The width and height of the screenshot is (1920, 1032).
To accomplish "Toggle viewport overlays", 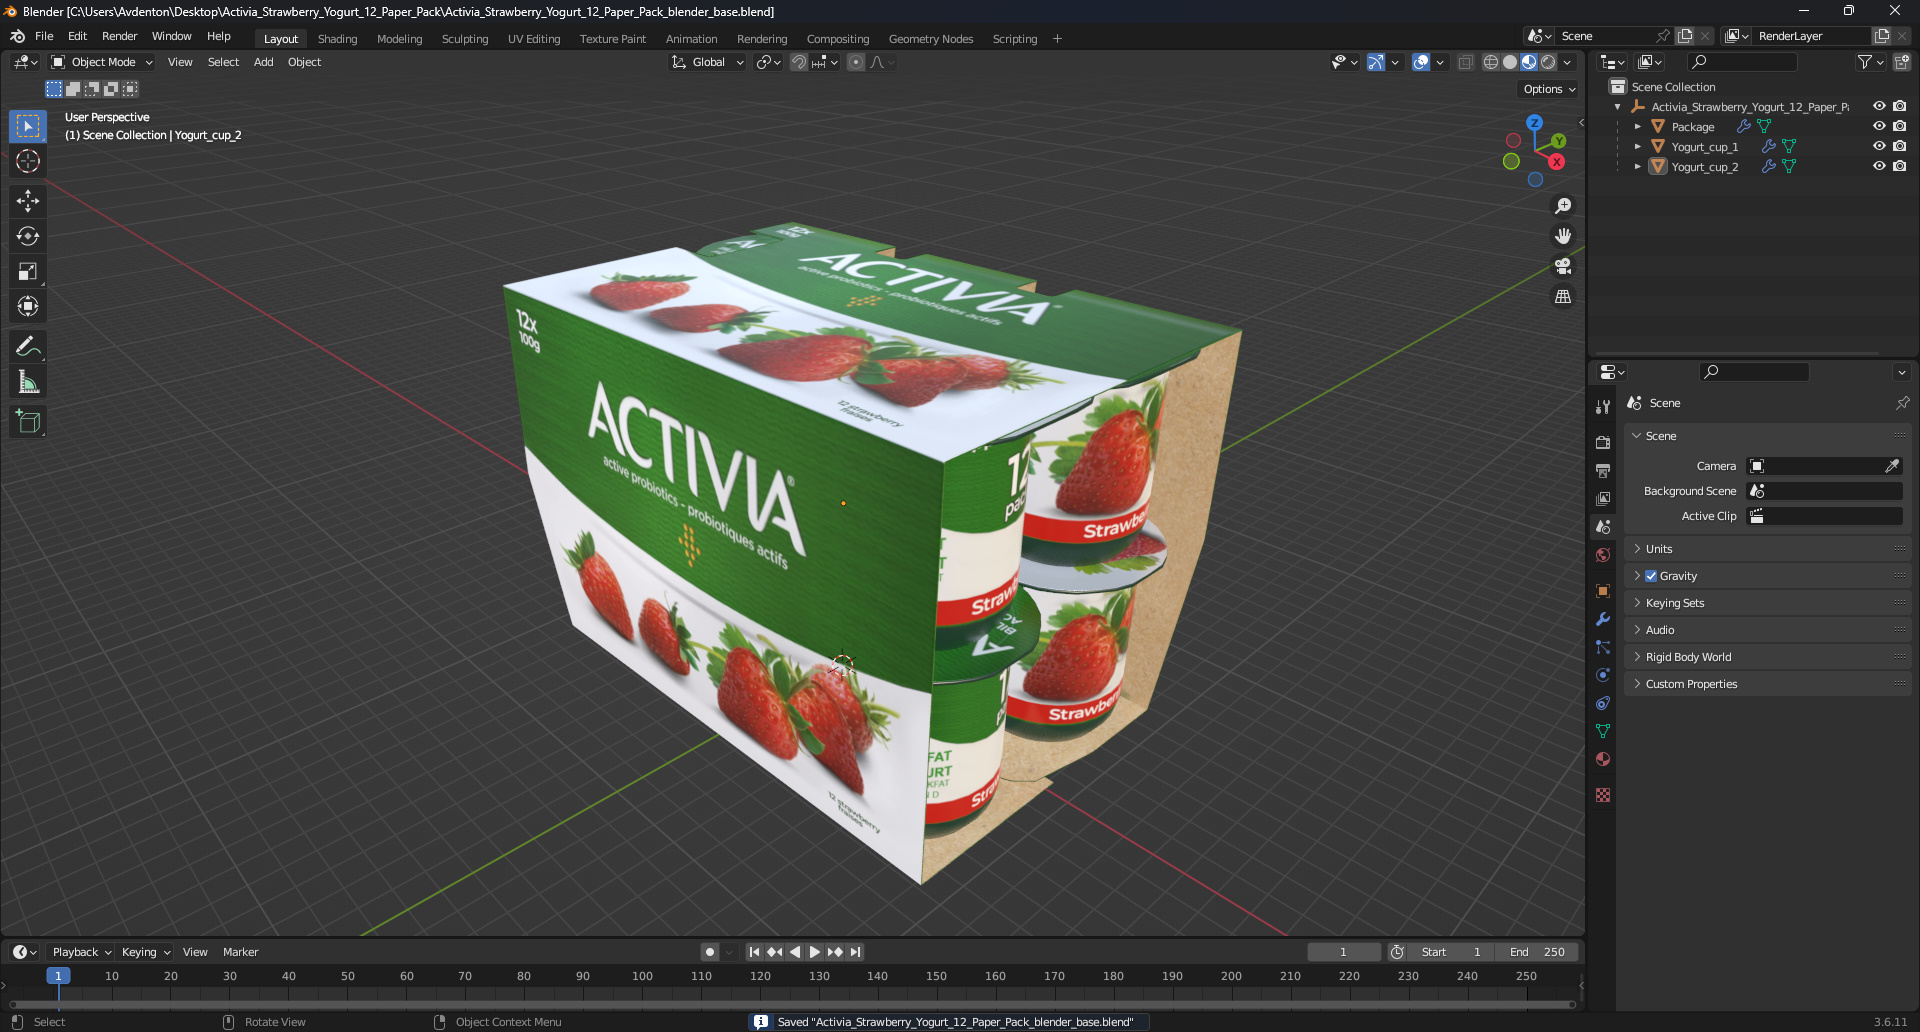I will (1421, 62).
